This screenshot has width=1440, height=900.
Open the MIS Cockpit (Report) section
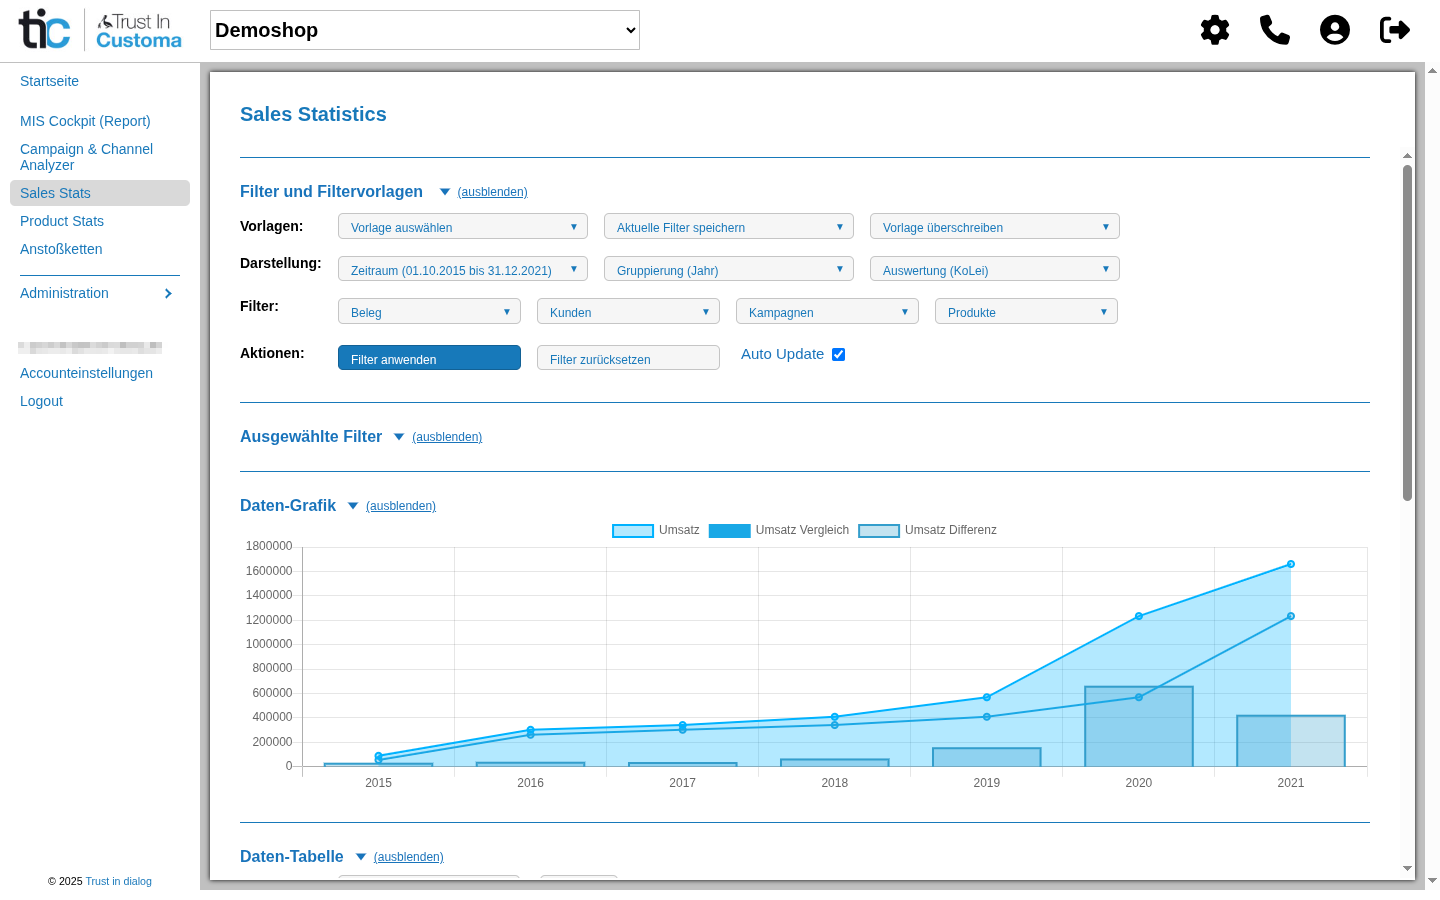85,121
